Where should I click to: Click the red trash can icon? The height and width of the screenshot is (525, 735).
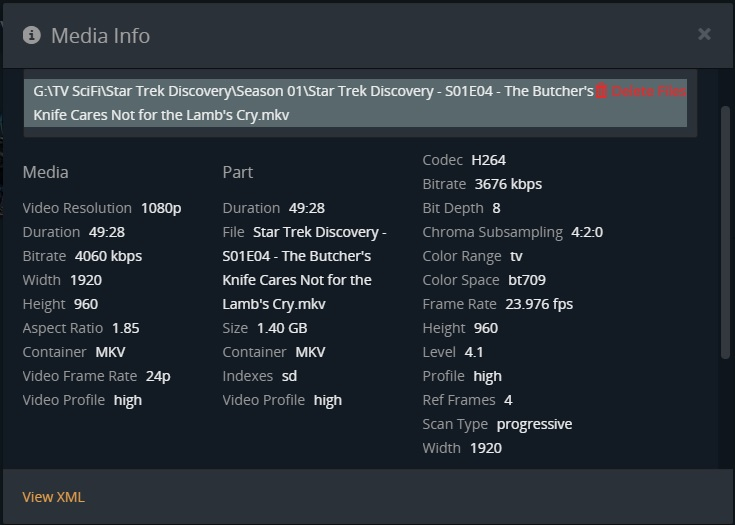[602, 91]
